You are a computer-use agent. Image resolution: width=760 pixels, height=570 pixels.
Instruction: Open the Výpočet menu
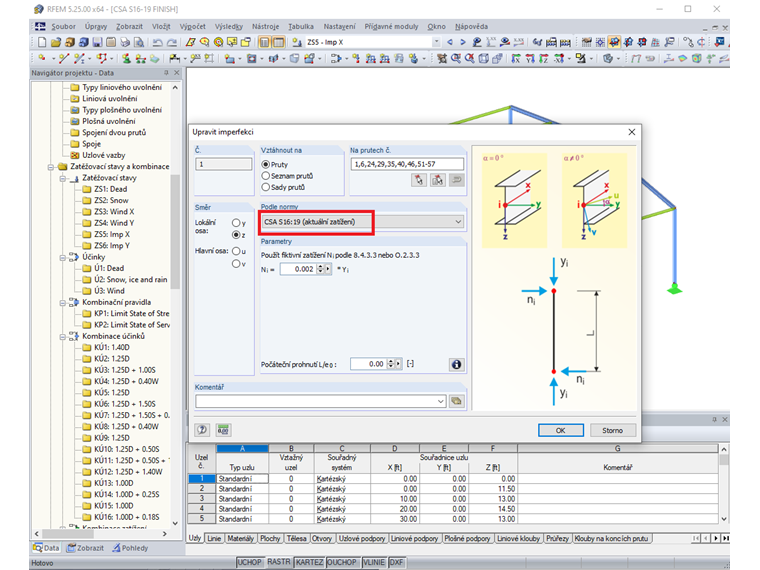(x=192, y=27)
